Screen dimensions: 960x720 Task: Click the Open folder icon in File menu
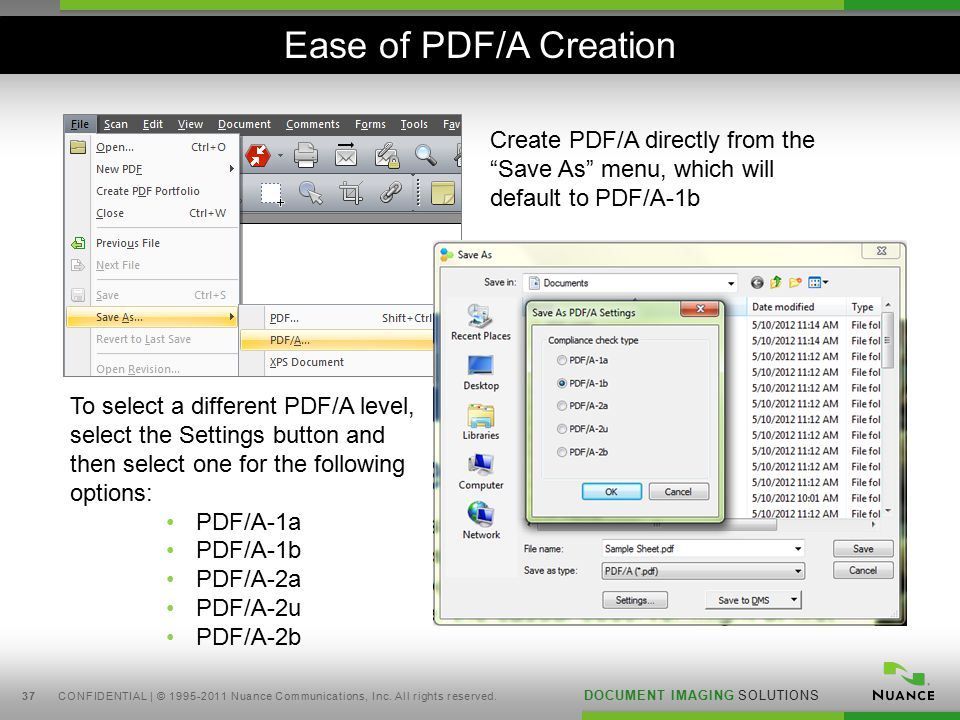(x=78, y=147)
